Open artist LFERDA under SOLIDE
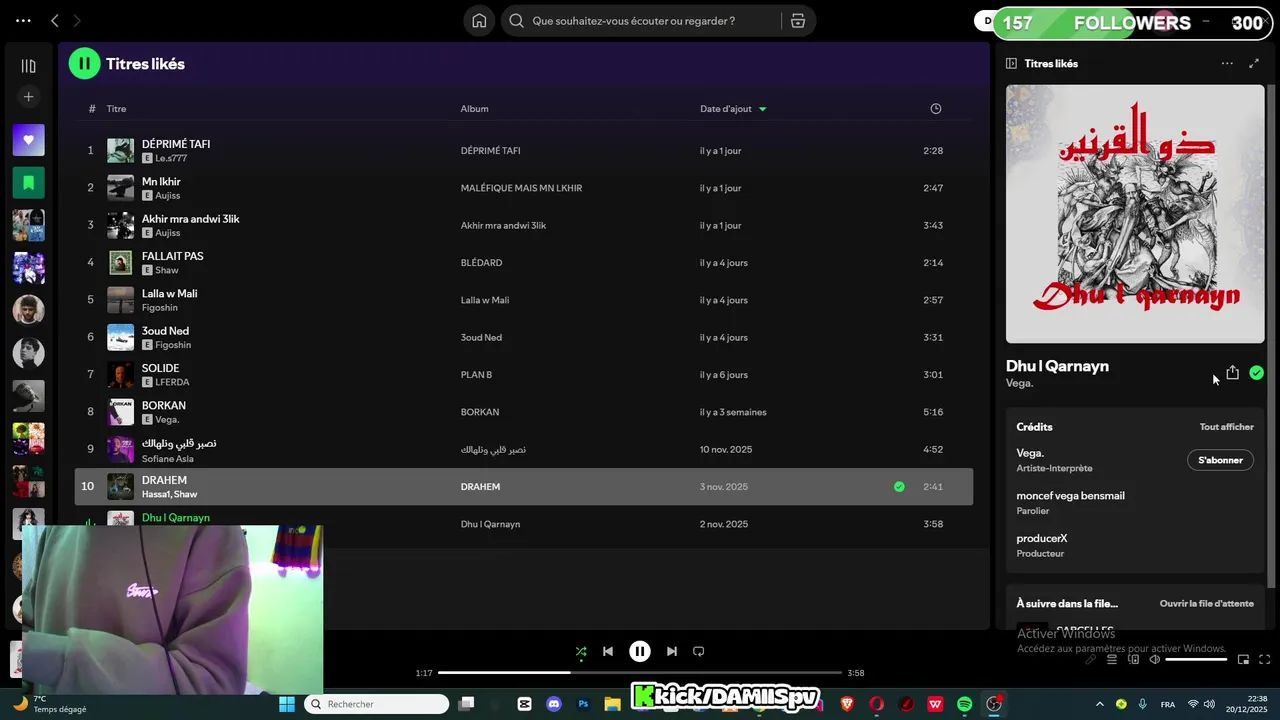 [x=172, y=383]
